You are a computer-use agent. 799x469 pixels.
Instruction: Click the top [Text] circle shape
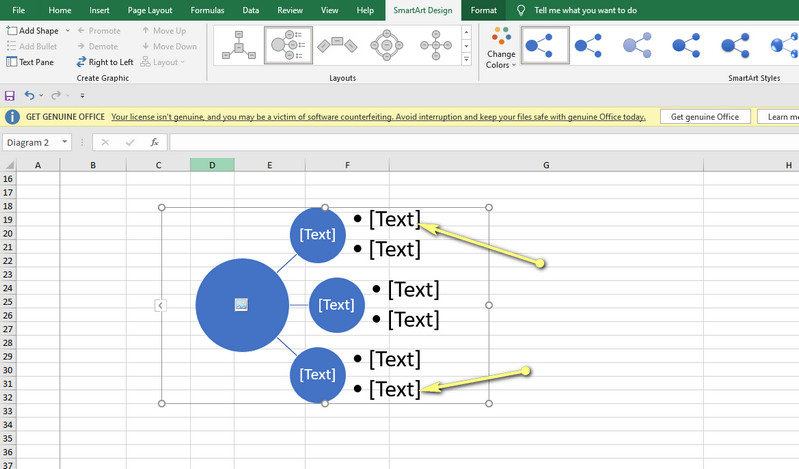click(317, 235)
